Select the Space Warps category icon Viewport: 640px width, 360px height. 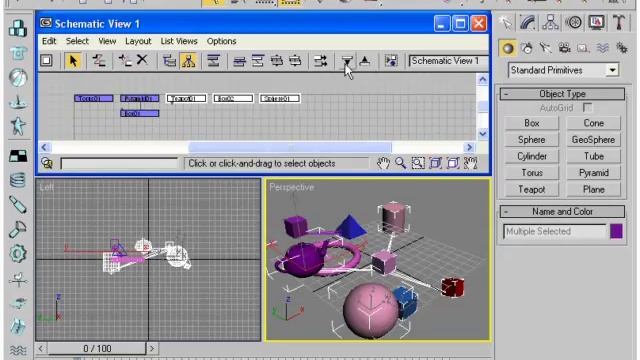603,49
